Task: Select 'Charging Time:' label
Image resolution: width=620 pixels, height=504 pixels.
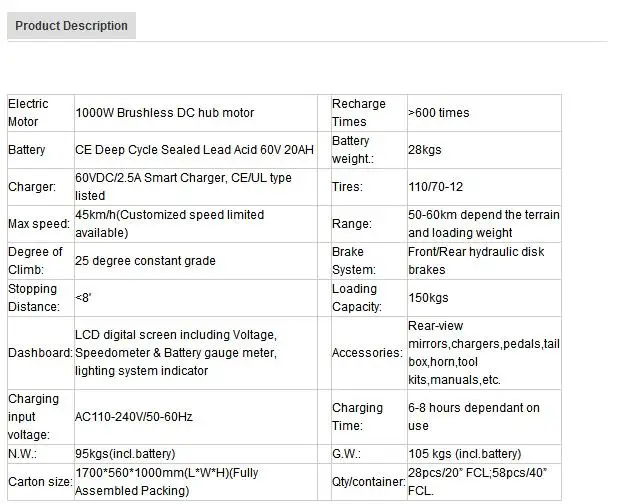Action: click(357, 417)
